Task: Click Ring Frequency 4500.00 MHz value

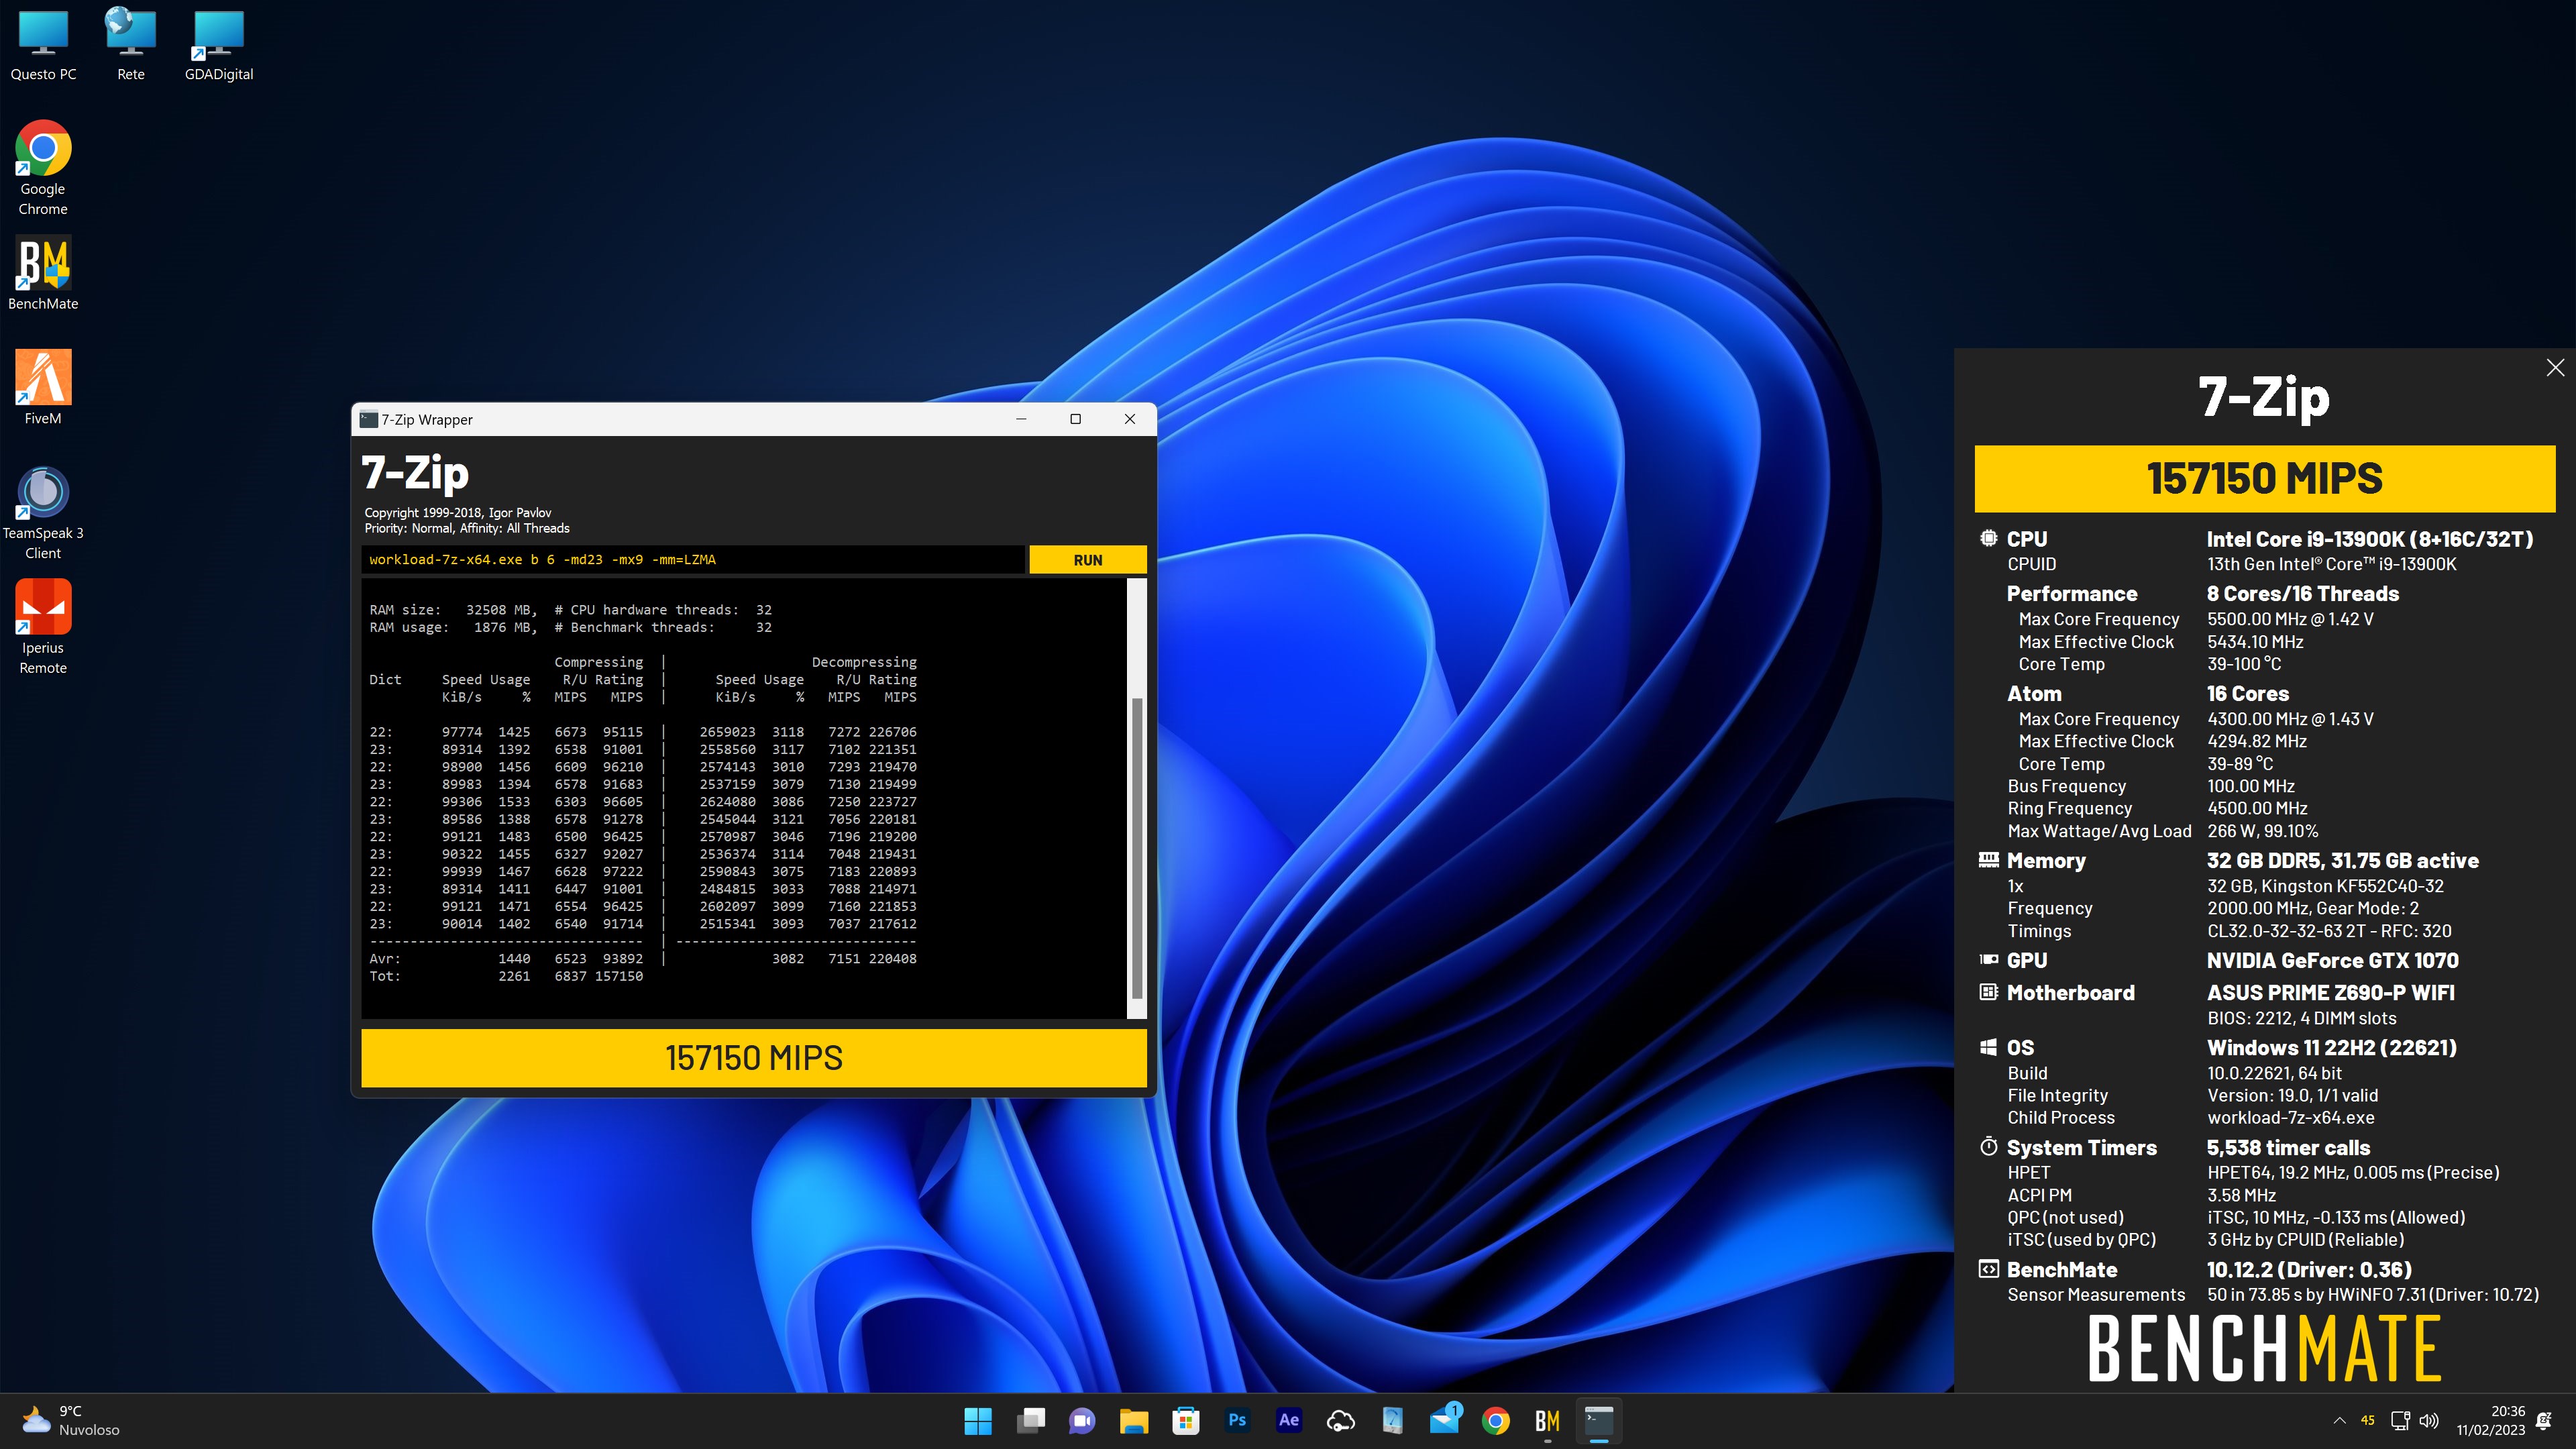Action: (x=2257, y=808)
